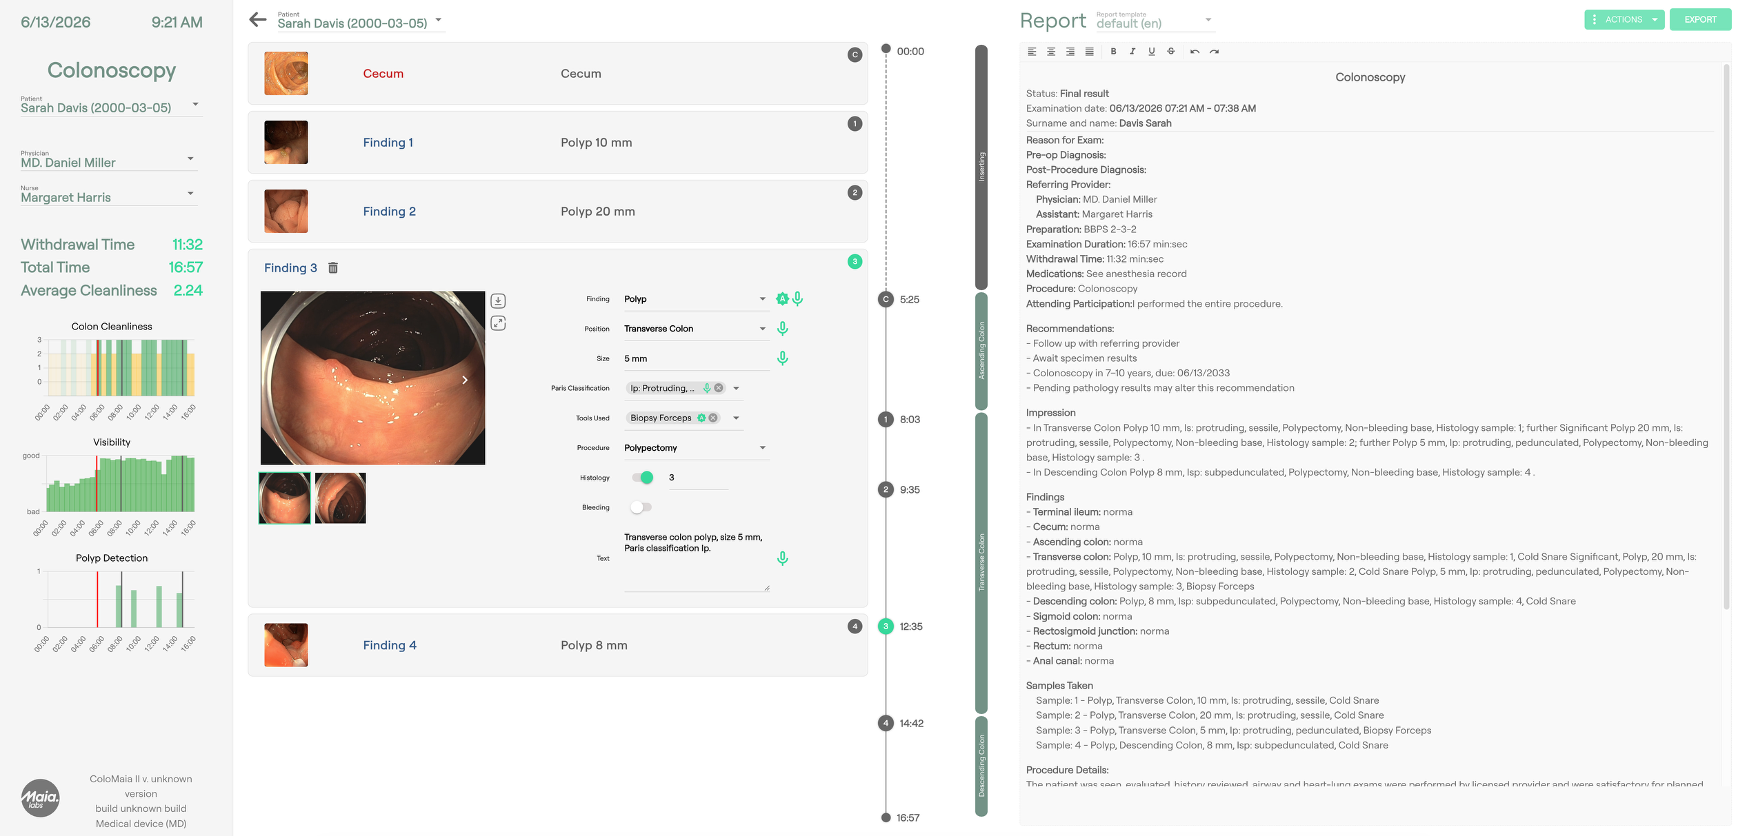The image size is (1748, 836).
Task: Select timeline marker 4 at 14:42
Action: click(885, 723)
